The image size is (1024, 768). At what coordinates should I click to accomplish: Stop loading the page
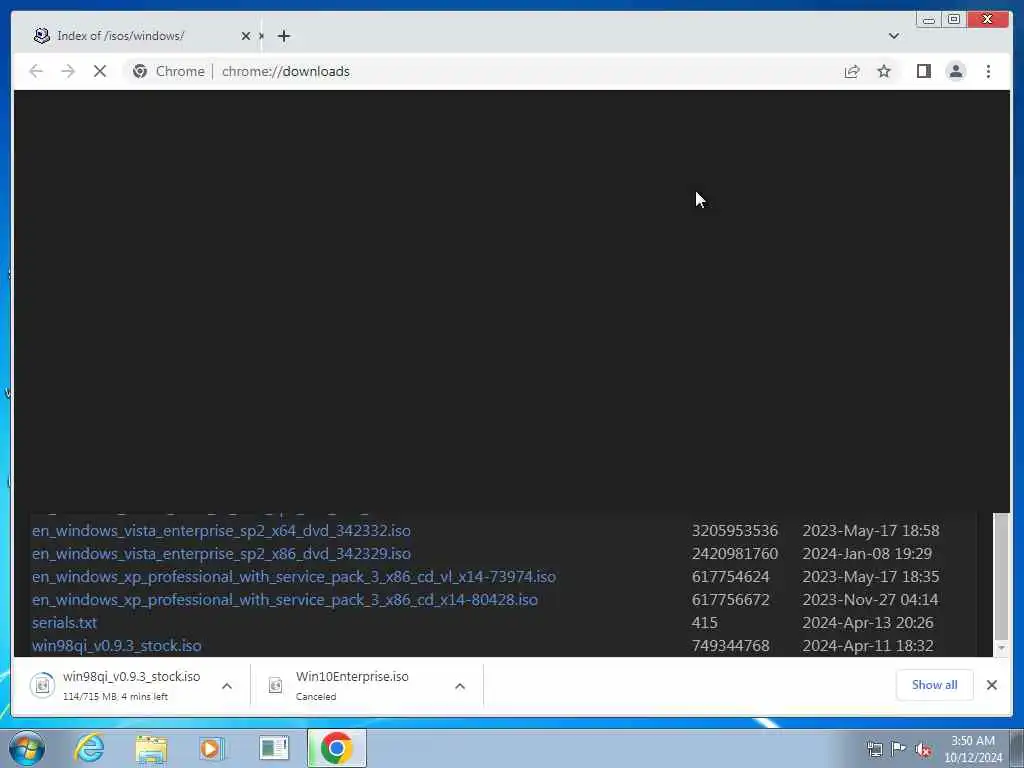pyautogui.click(x=100, y=71)
